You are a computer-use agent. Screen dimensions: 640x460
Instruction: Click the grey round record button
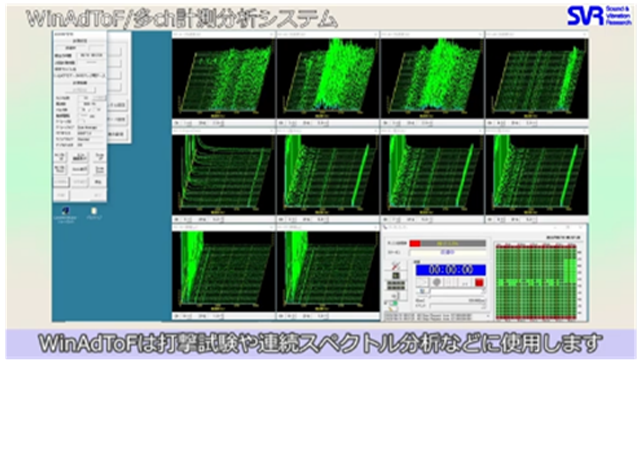click(437, 282)
